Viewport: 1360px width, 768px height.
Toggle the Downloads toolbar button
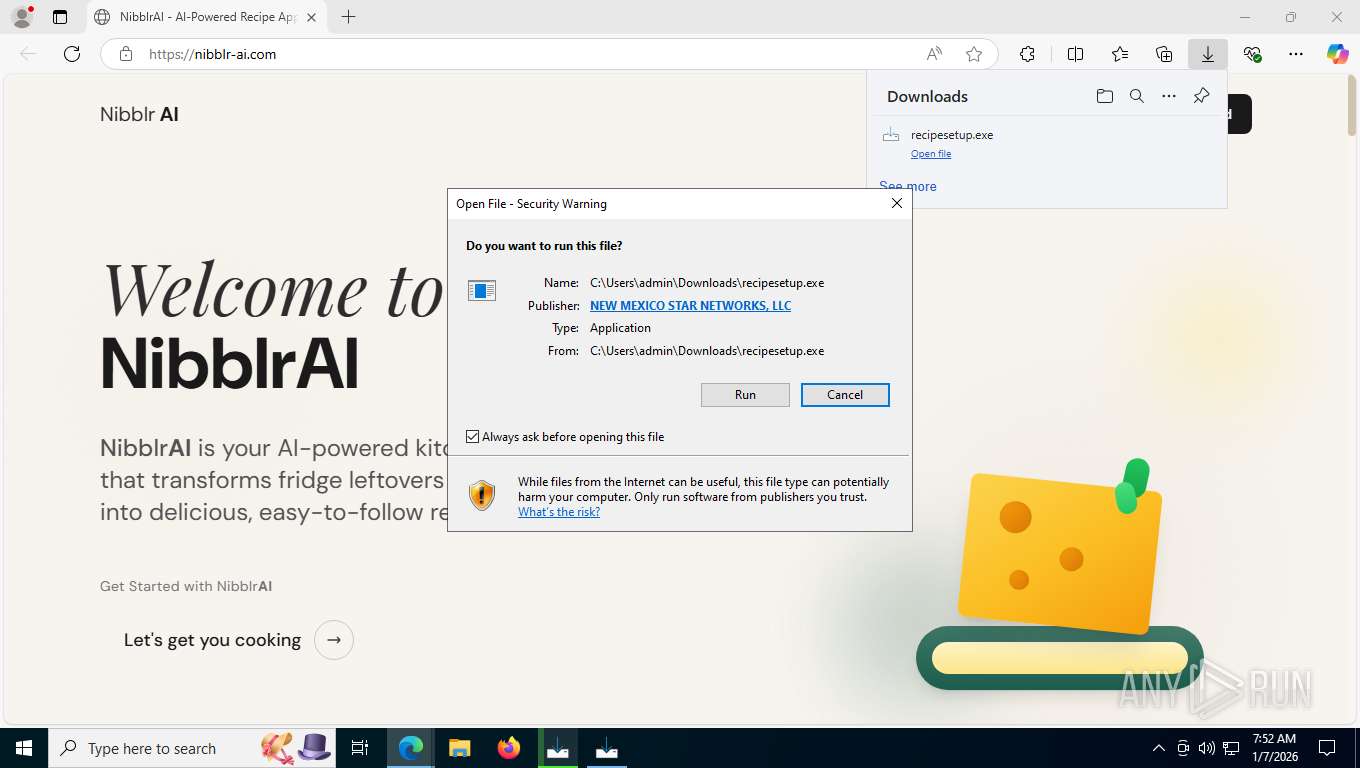[1208, 54]
